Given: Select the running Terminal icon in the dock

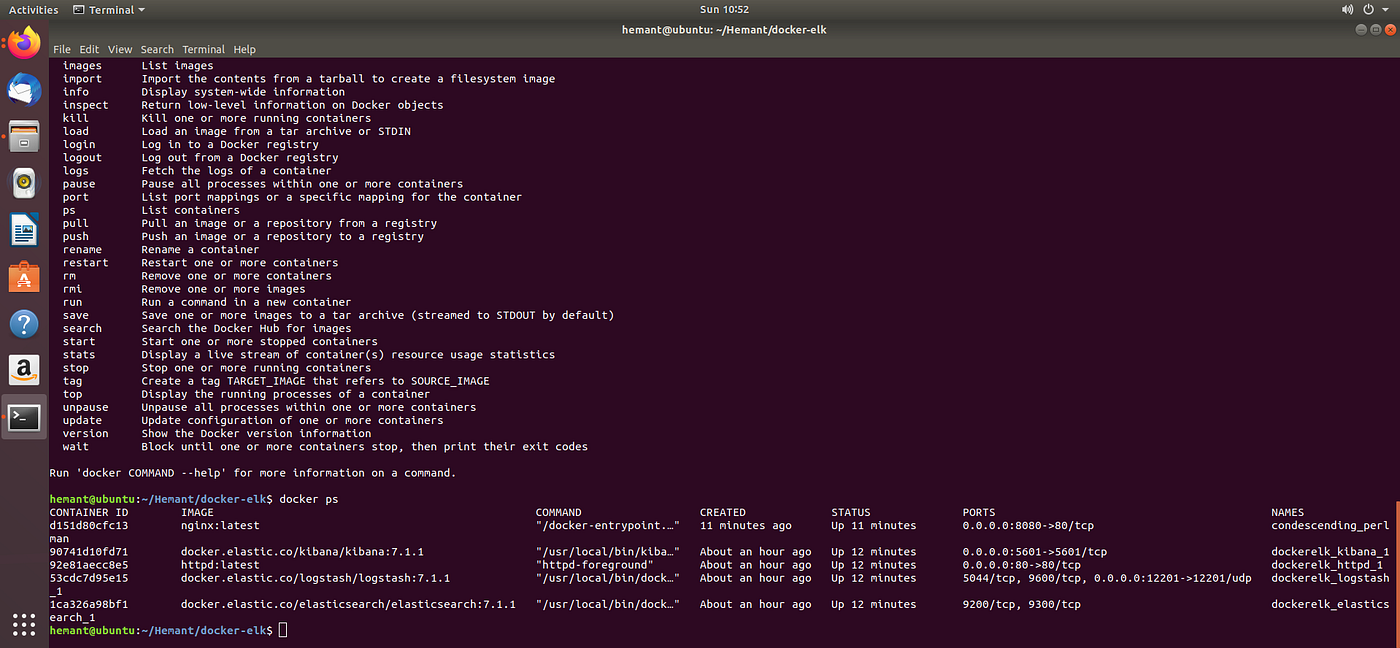Looking at the screenshot, I should pos(22,416).
